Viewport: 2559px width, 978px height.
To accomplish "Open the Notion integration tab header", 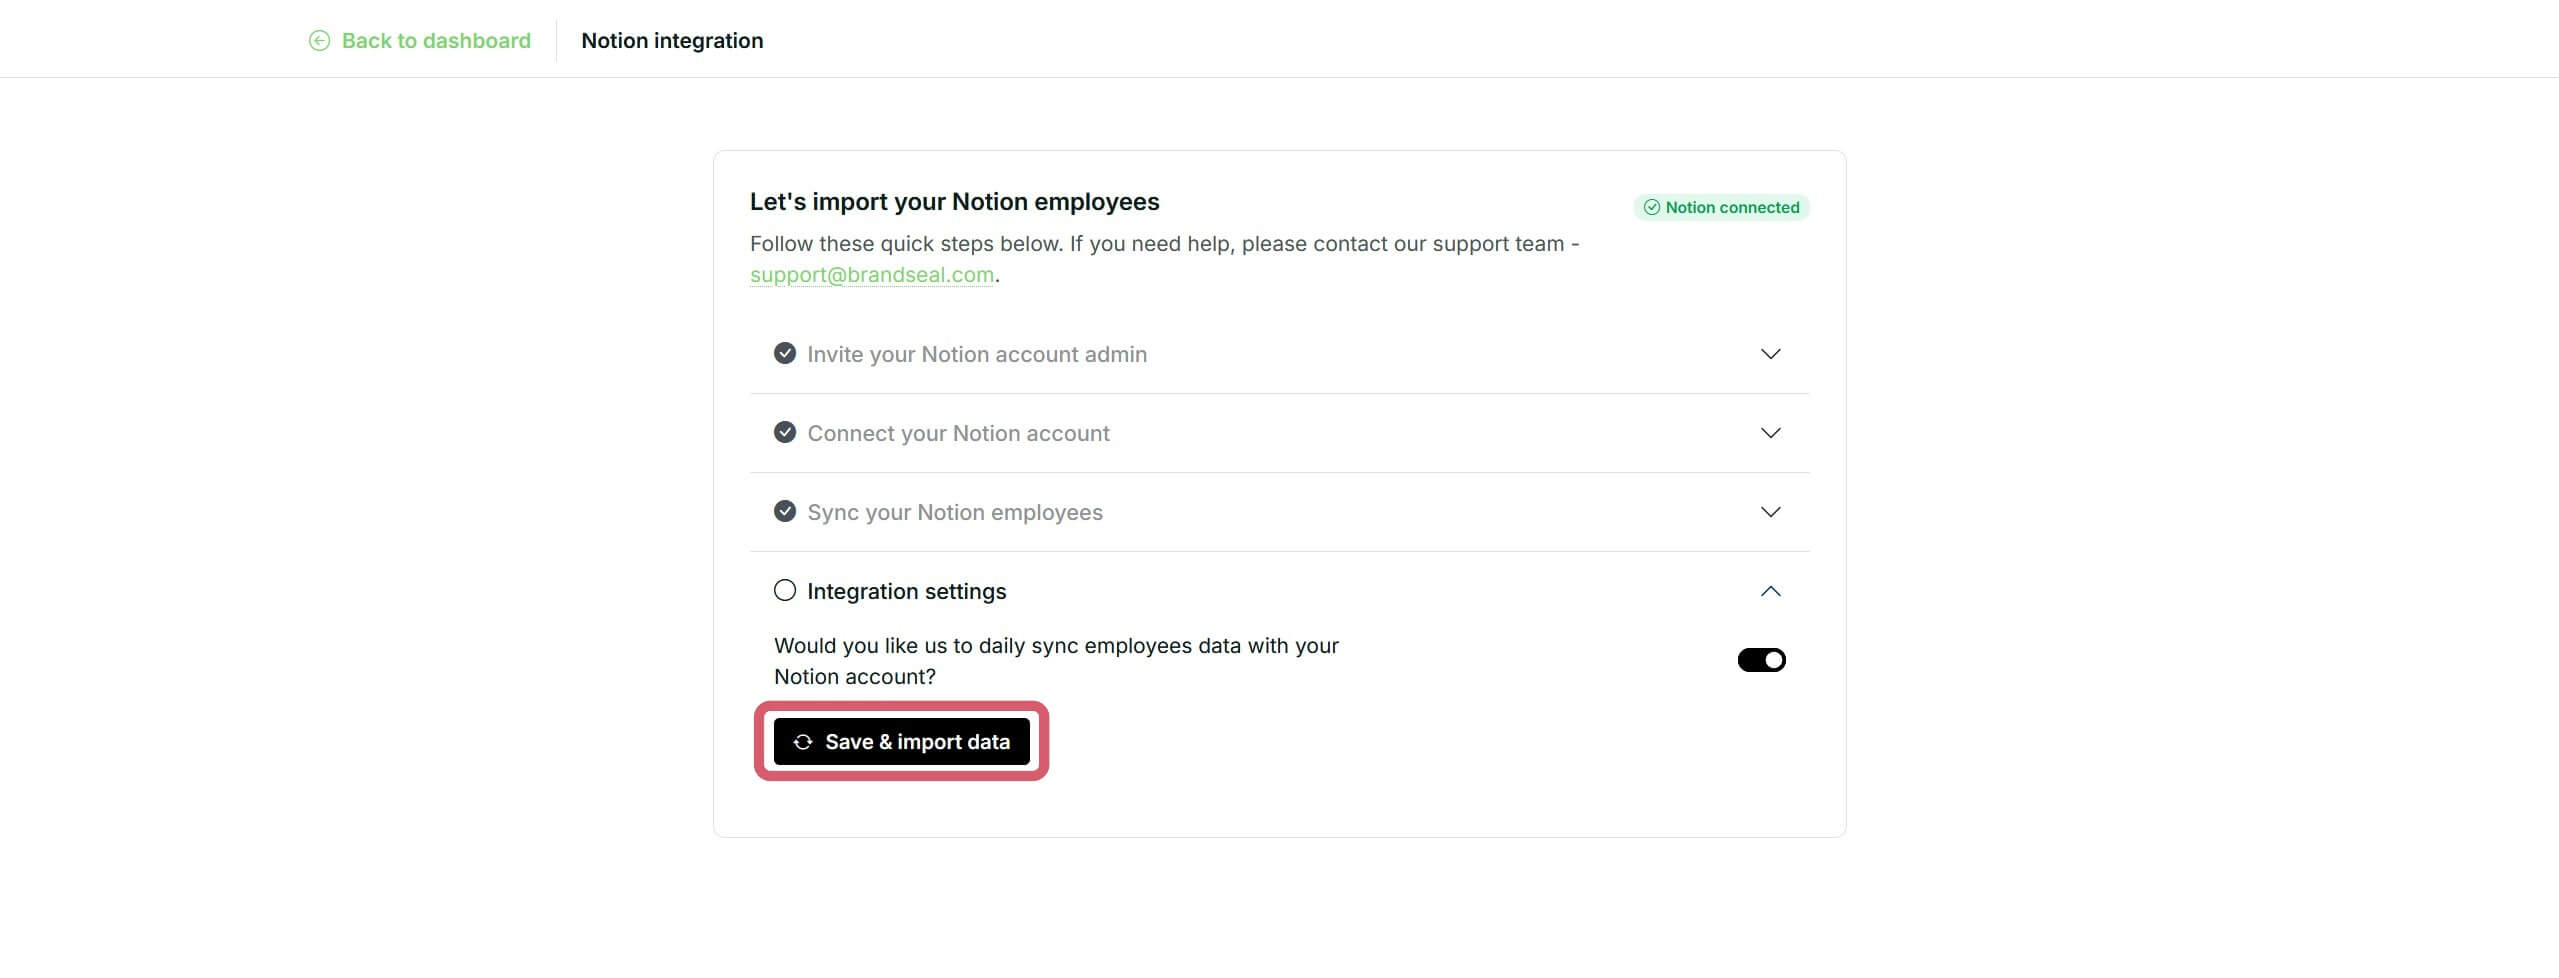I will click(672, 40).
